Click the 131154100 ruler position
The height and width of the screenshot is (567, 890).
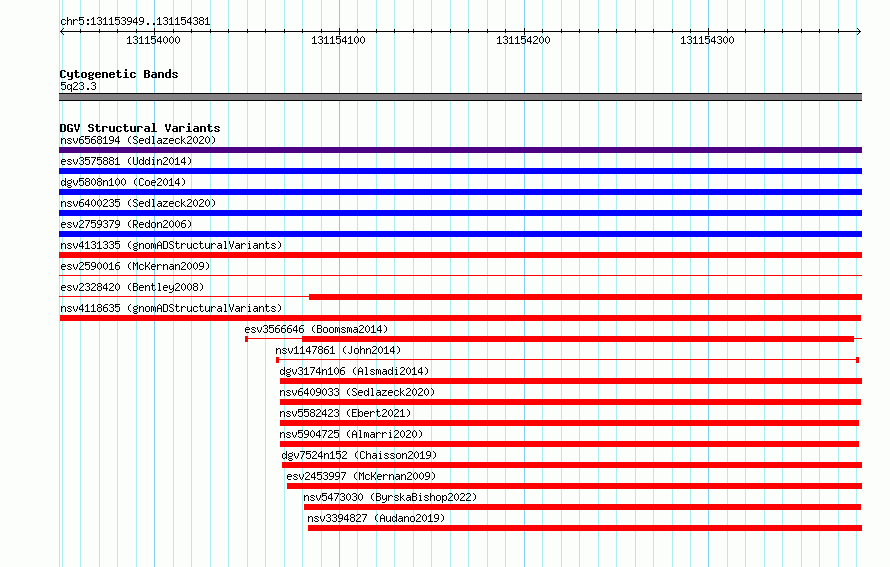(x=338, y=40)
